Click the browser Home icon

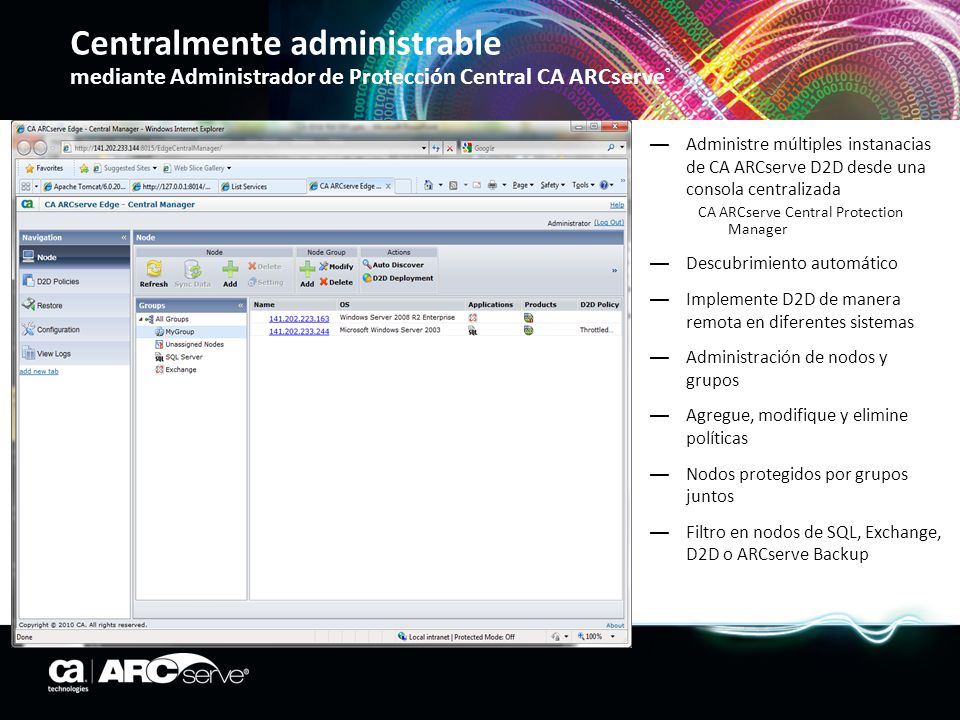point(429,185)
